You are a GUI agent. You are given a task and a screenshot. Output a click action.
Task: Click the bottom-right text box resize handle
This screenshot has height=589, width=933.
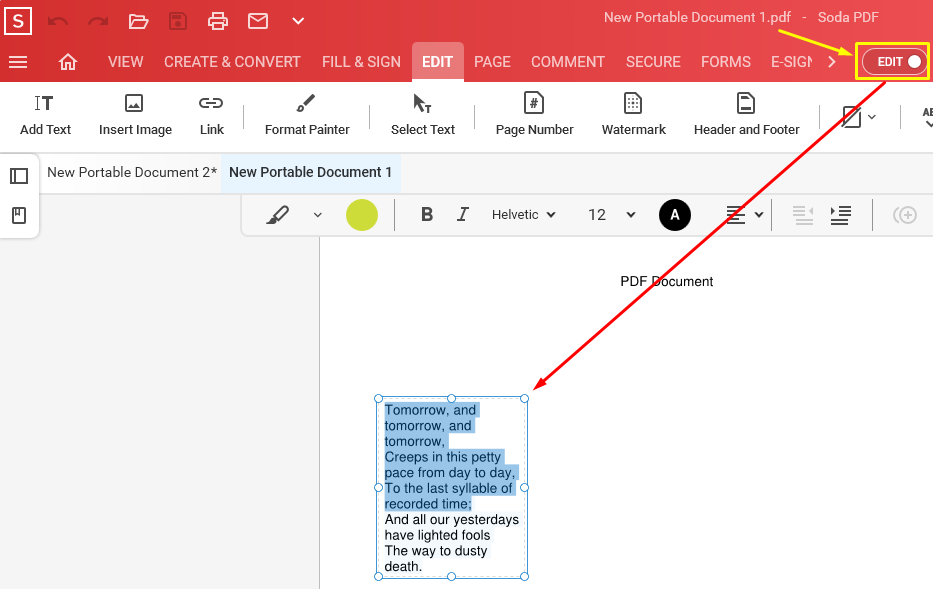[x=524, y=576]
